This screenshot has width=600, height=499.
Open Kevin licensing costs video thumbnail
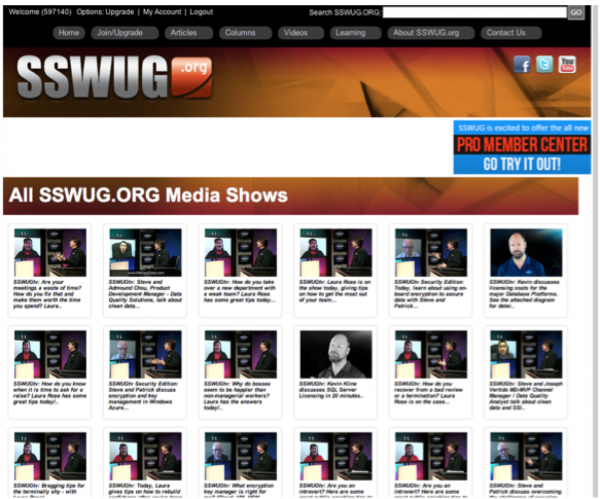[527, 253]
